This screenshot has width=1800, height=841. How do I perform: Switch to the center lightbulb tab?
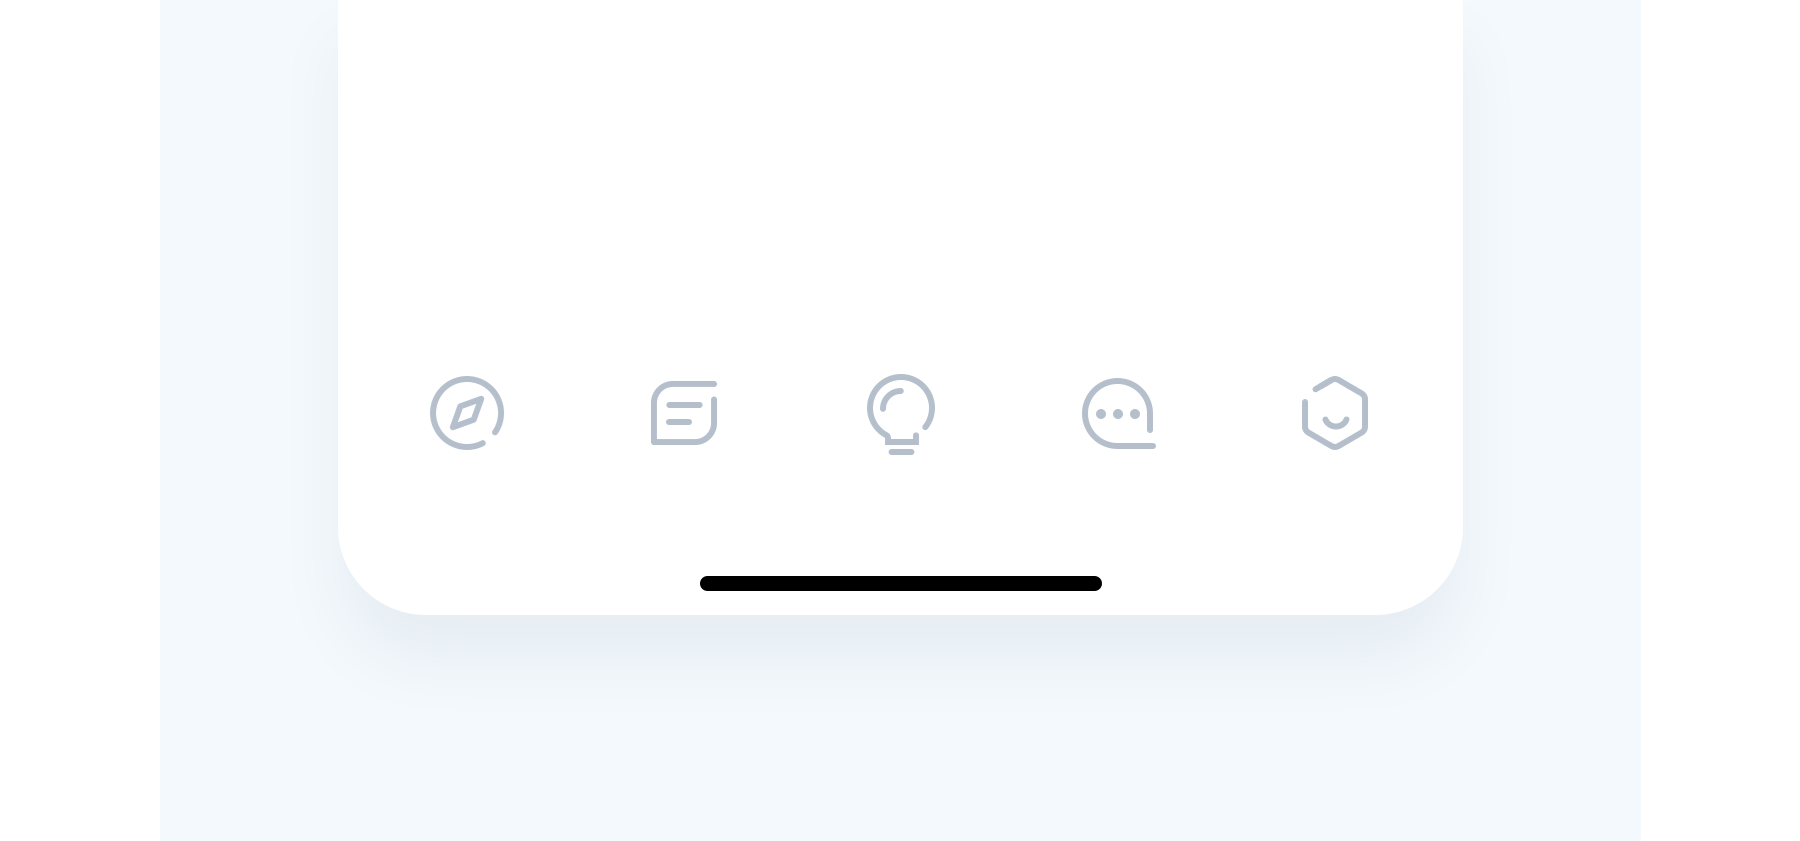901,414
